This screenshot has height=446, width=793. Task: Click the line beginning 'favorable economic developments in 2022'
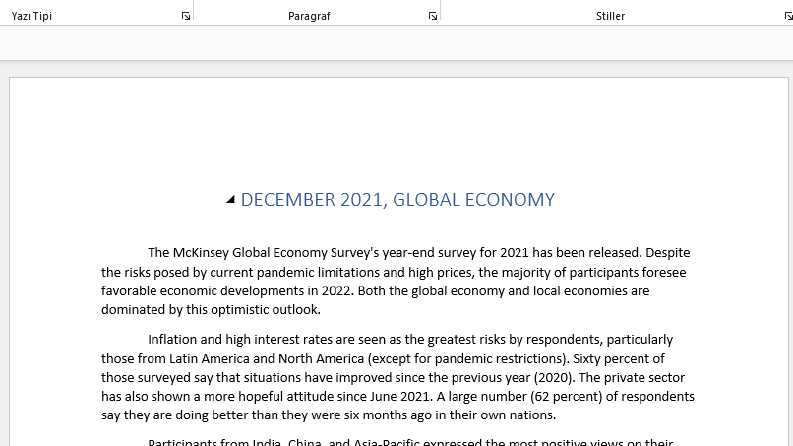pos(375,291)
